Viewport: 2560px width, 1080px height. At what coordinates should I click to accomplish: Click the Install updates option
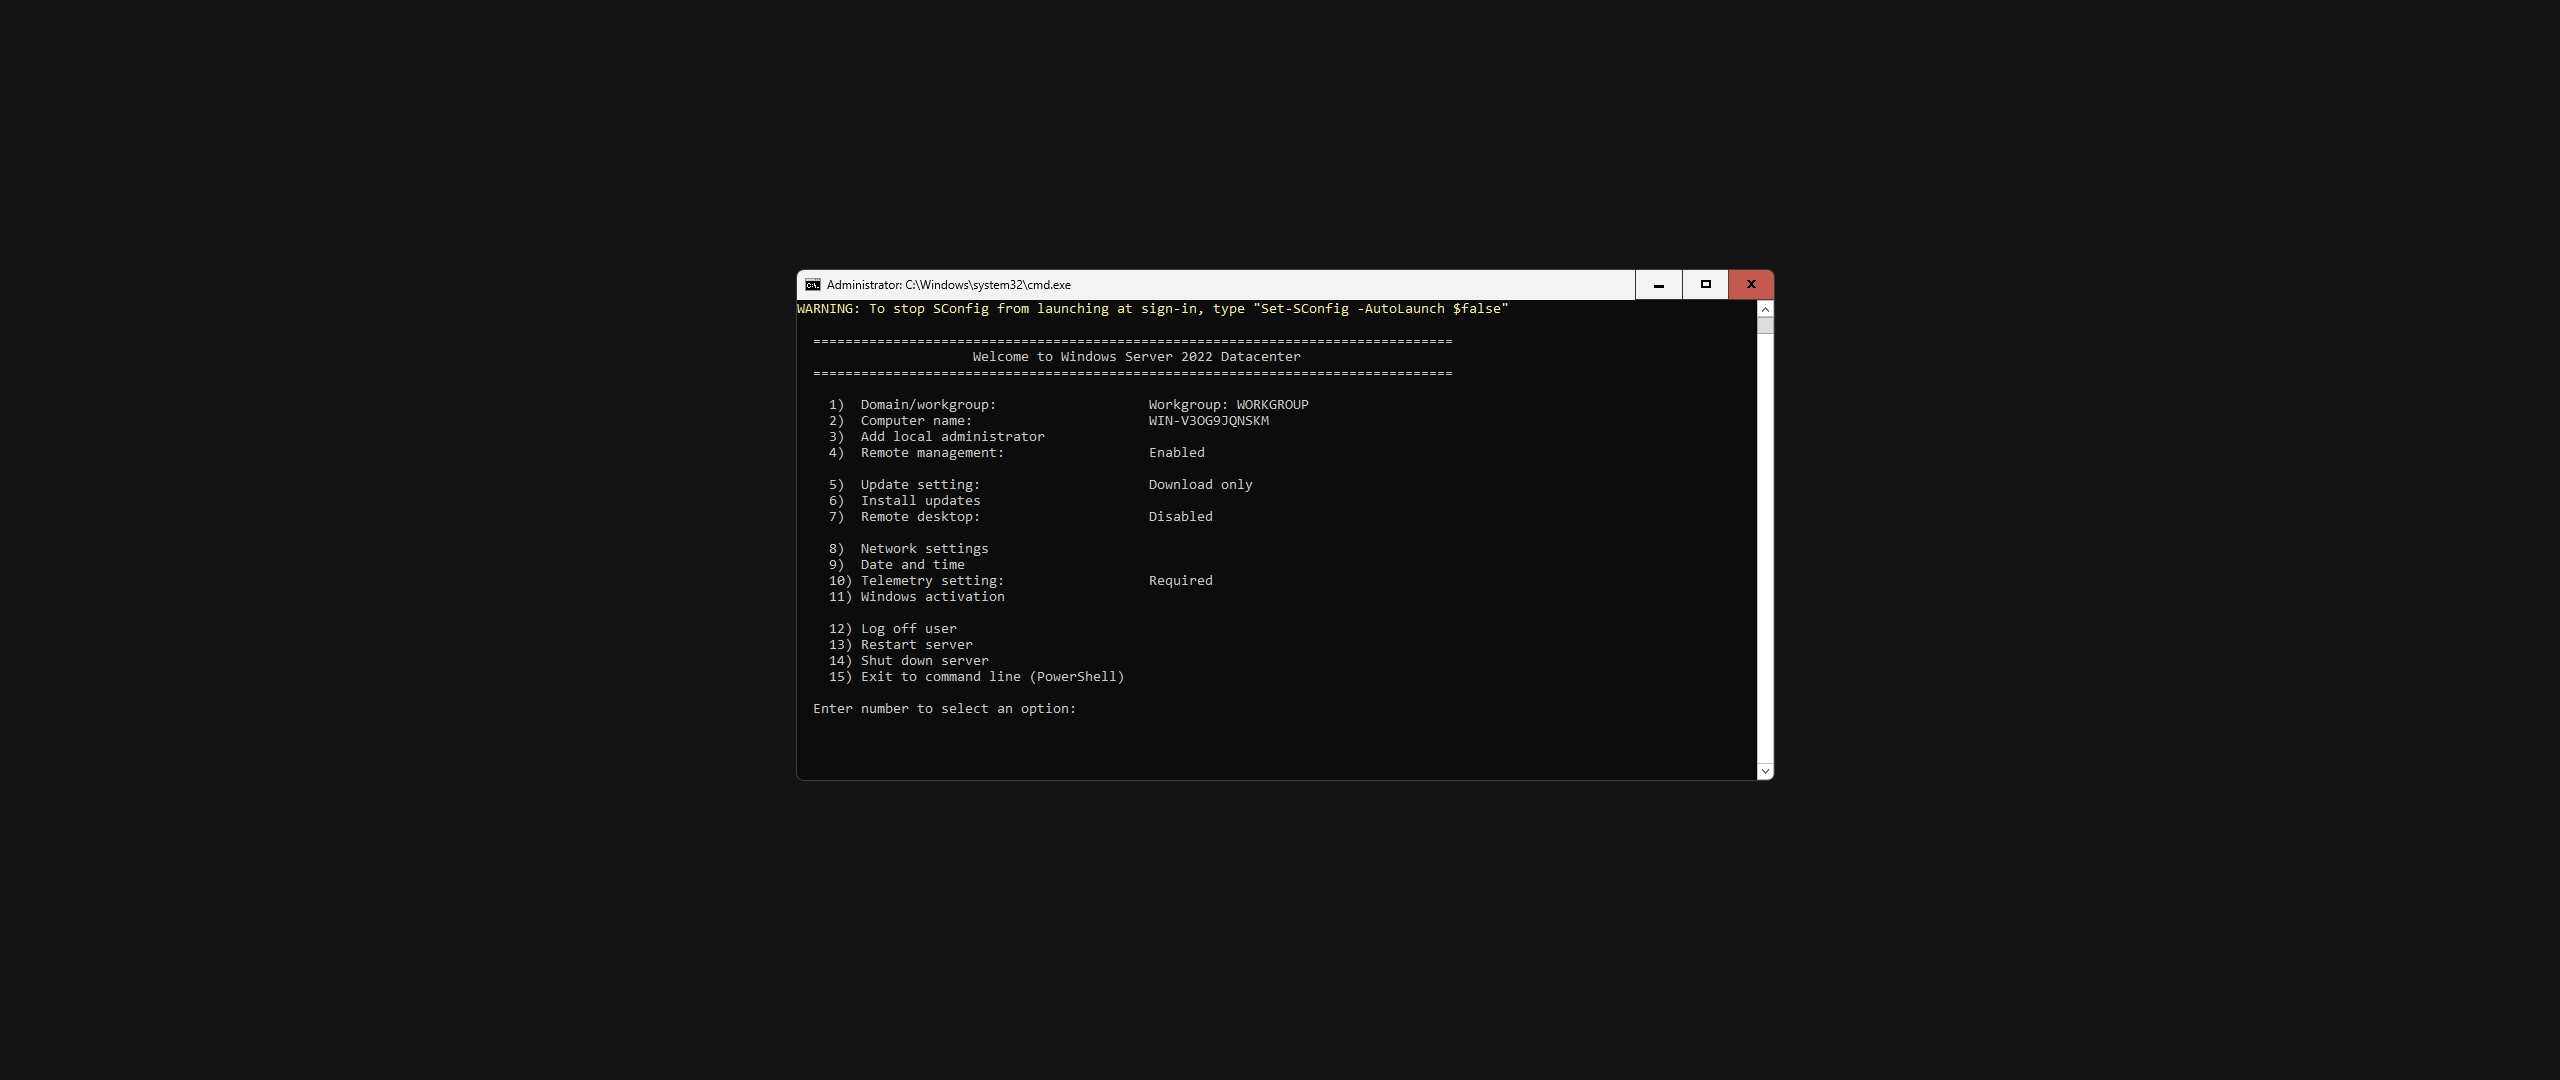click(919, 501)
